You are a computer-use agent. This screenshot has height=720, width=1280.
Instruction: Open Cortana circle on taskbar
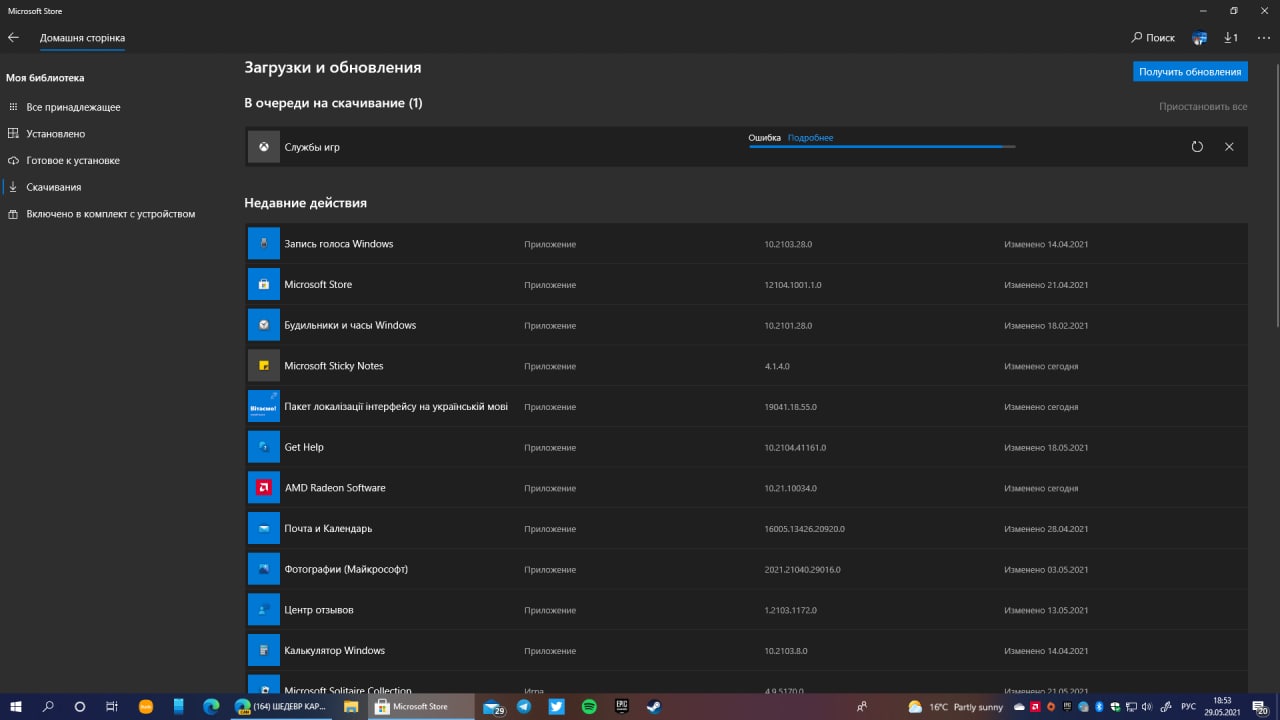80,706
